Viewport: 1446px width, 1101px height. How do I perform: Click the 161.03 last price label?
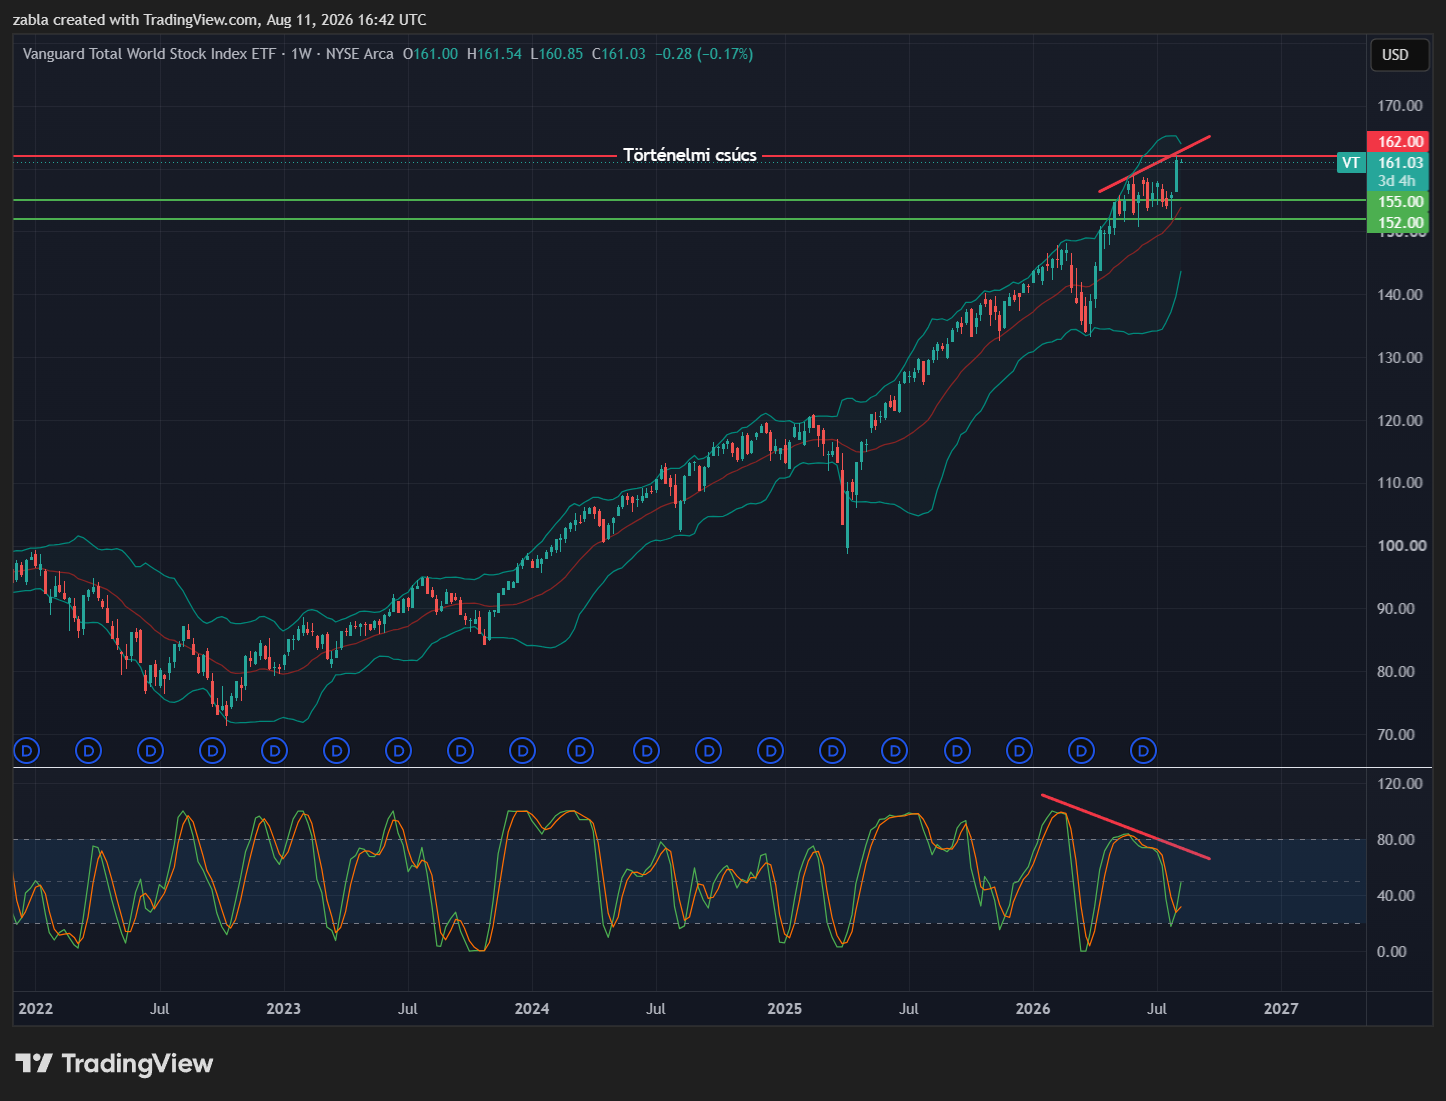point(1400,163)
